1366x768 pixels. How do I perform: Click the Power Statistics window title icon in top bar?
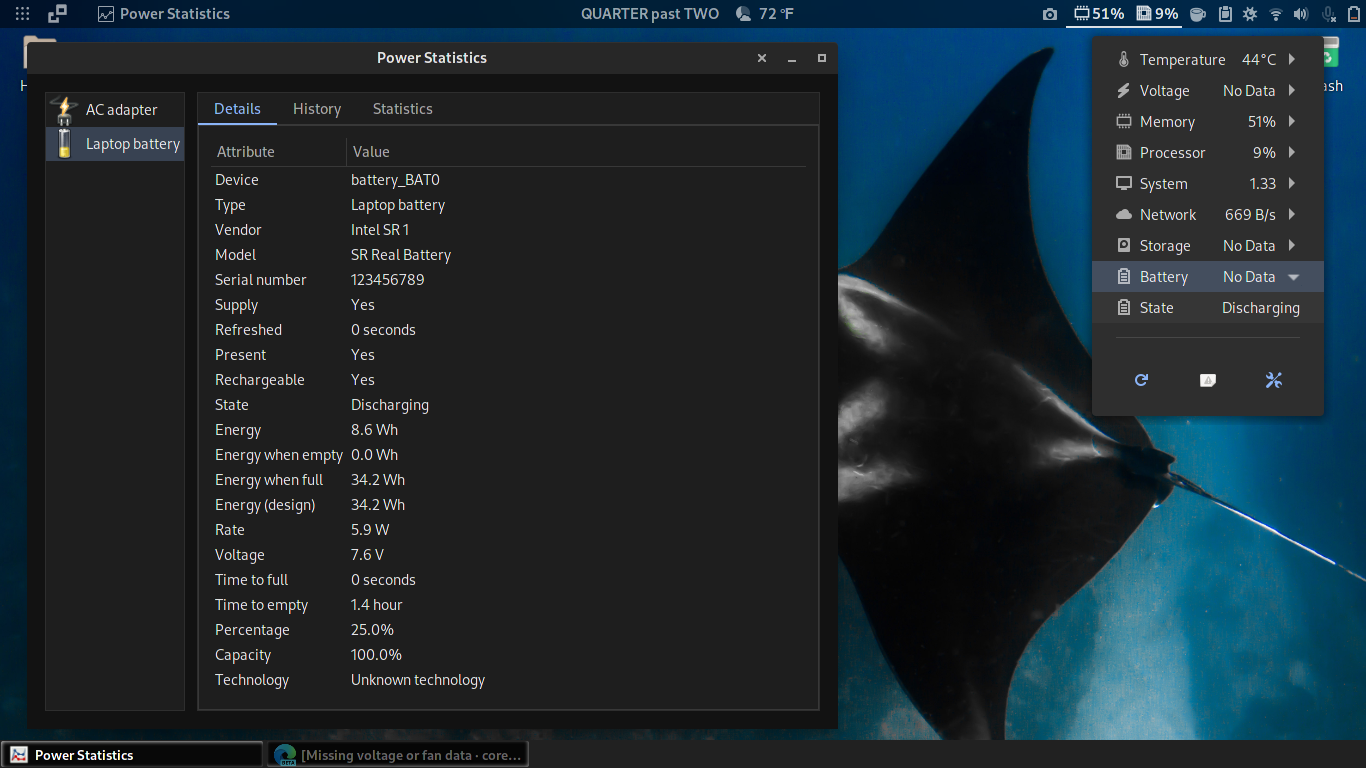[106, 14]
